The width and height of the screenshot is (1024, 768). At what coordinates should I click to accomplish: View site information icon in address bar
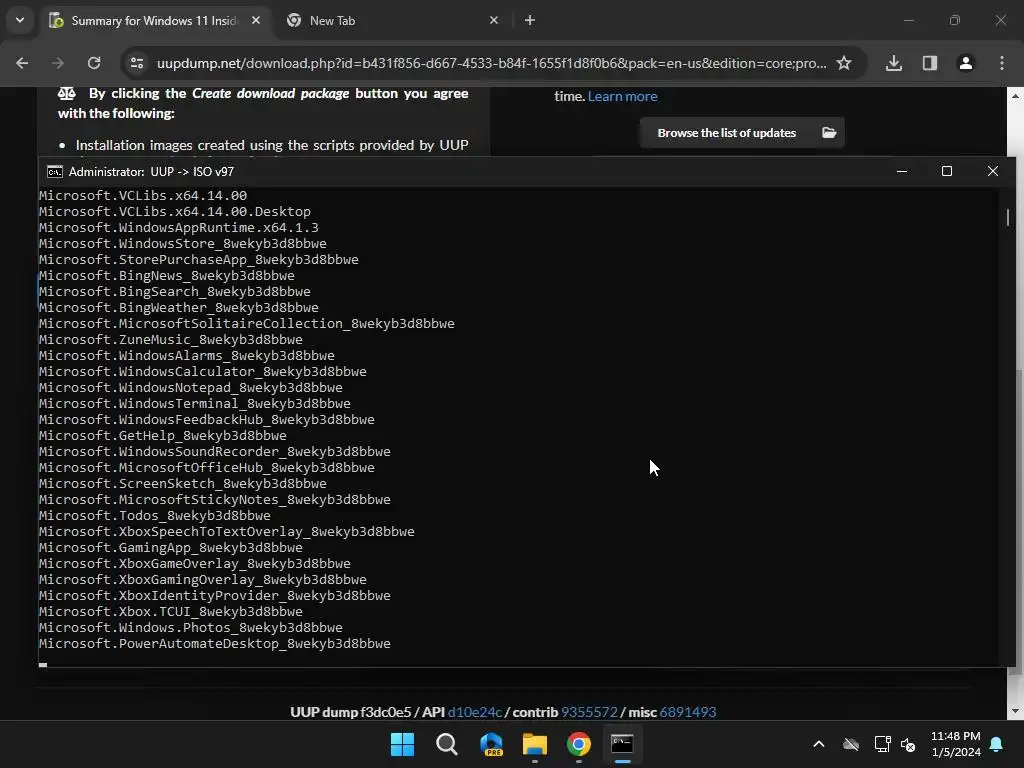tap(137, 63)
